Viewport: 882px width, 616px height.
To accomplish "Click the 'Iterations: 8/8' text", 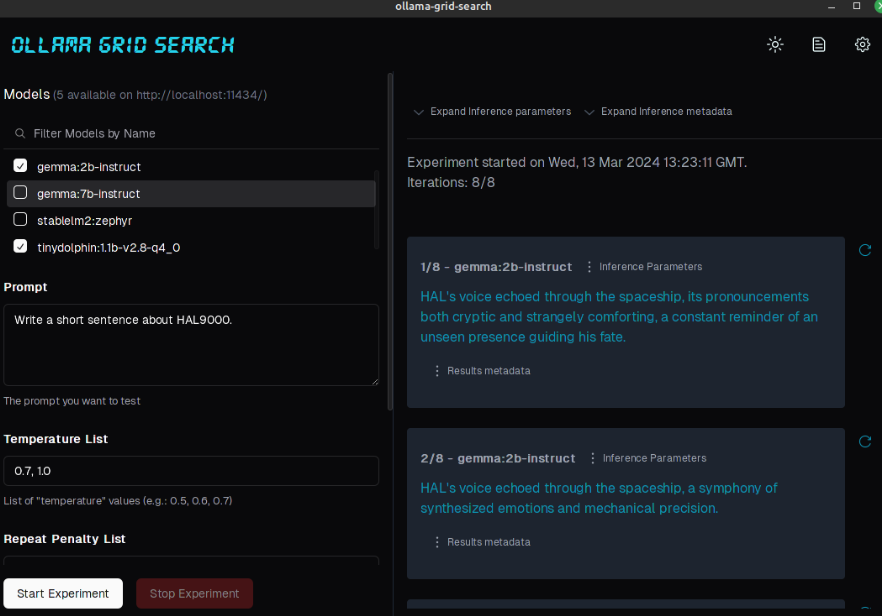I will [451, 182].
